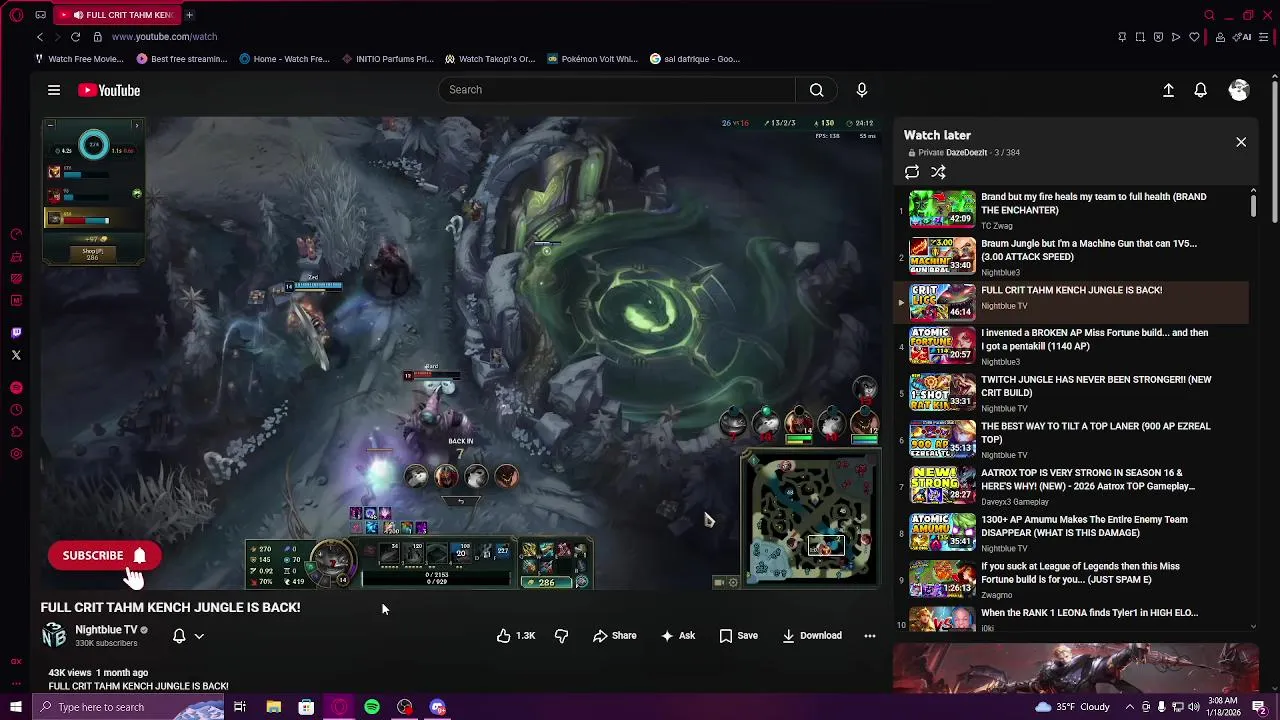
Task: Open YouTube upload create icon
Action: [x=1168, y=90]
